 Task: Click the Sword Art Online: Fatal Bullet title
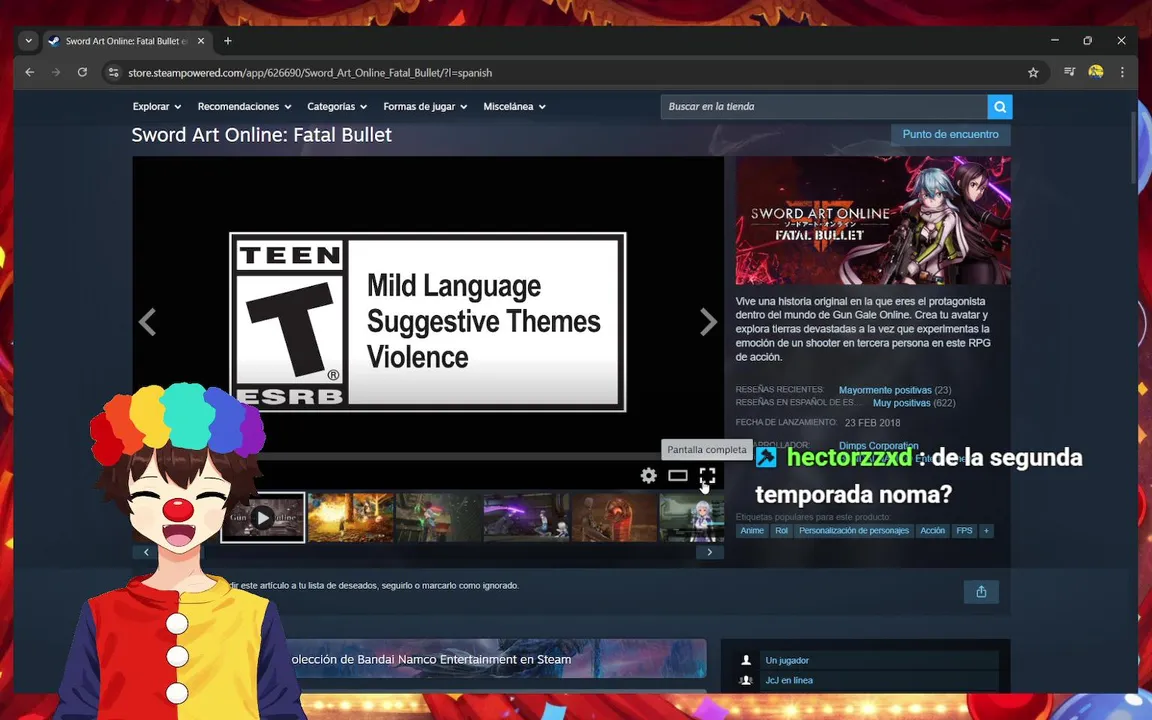[x=262, y=135]
